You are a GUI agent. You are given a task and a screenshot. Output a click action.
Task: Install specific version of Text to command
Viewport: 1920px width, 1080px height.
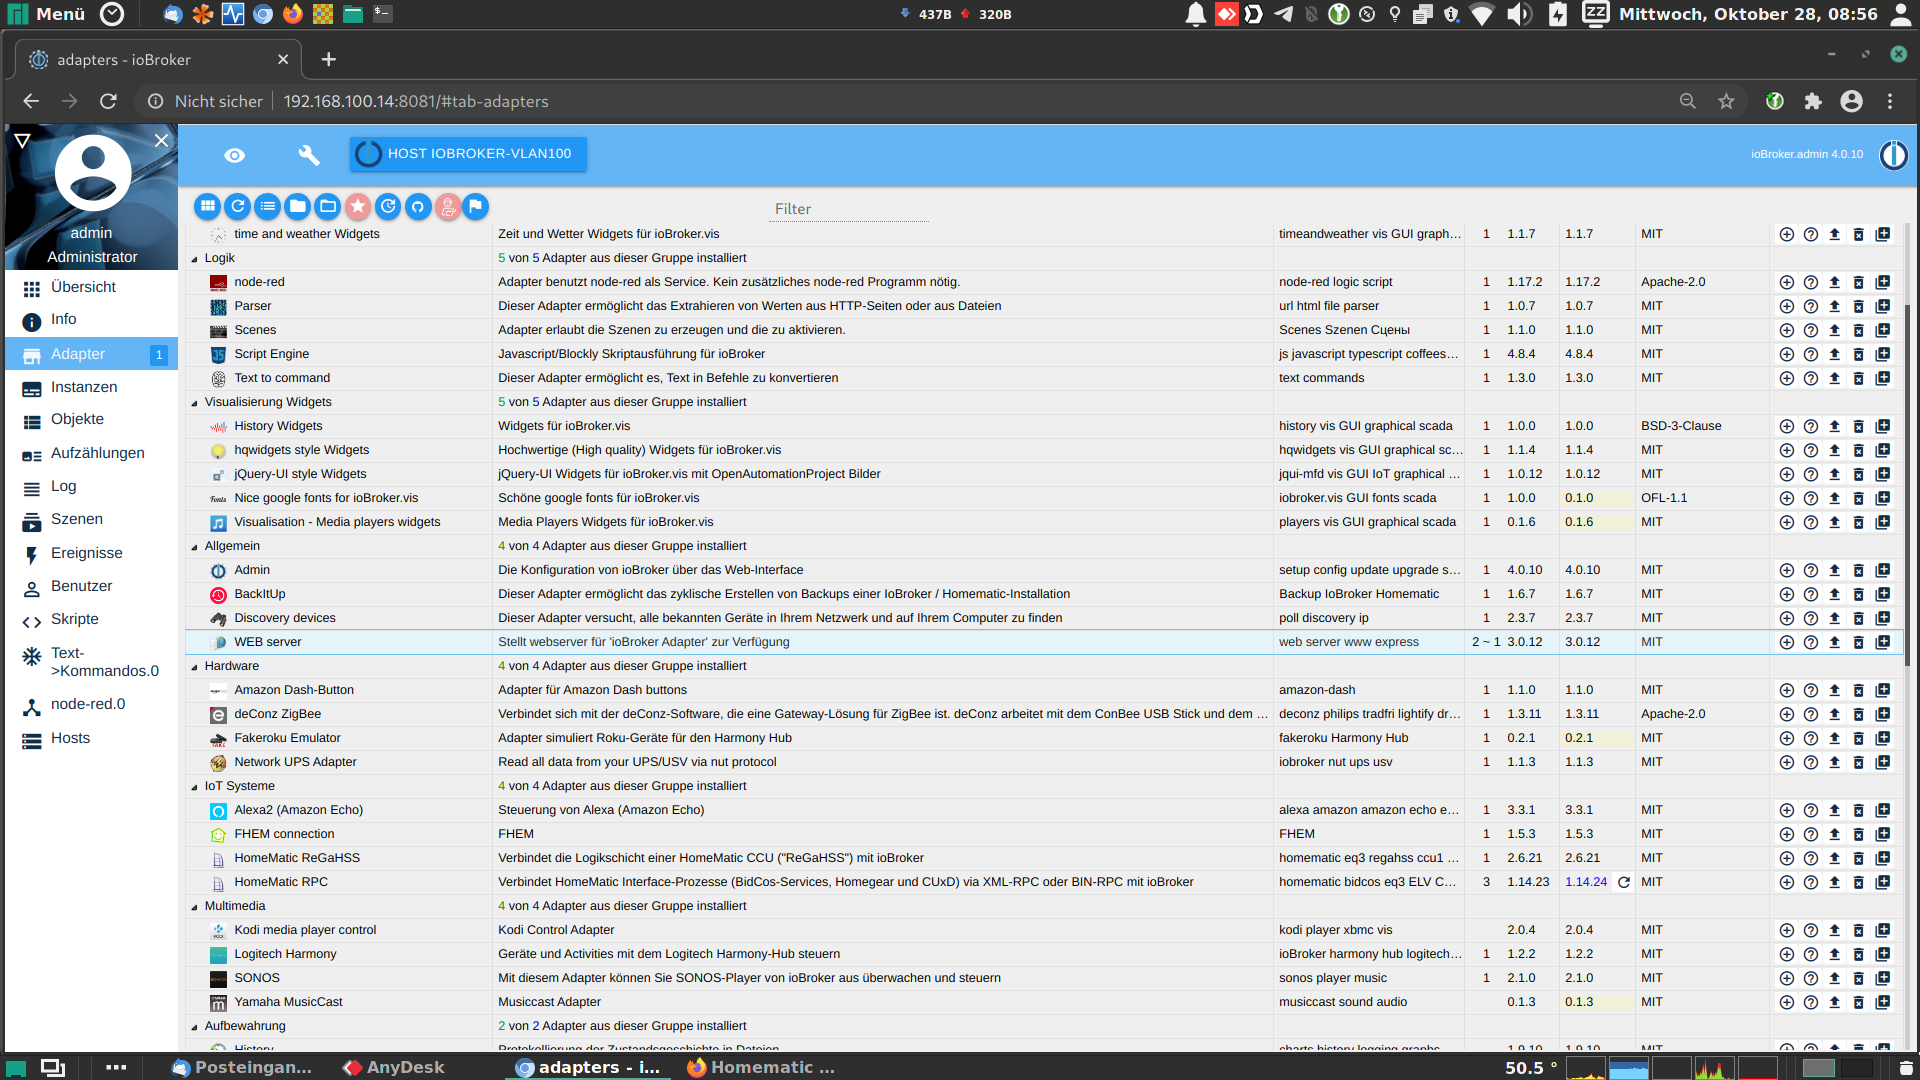click(x=1883, y=378)
